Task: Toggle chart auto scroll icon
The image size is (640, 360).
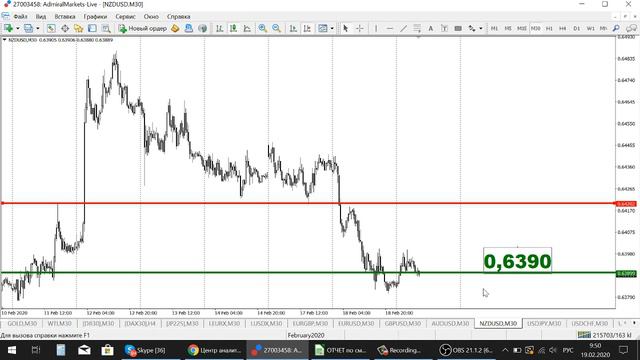Action: coord(293,28)
